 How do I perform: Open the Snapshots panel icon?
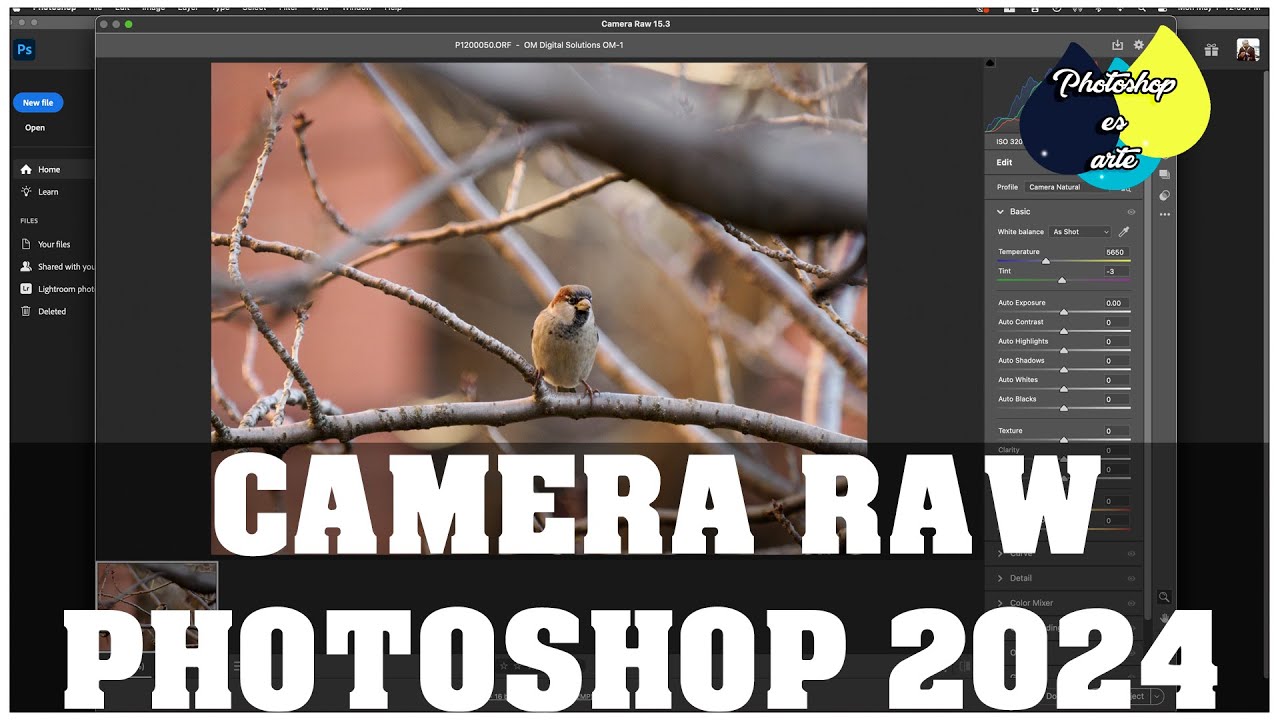[1165, 175]
